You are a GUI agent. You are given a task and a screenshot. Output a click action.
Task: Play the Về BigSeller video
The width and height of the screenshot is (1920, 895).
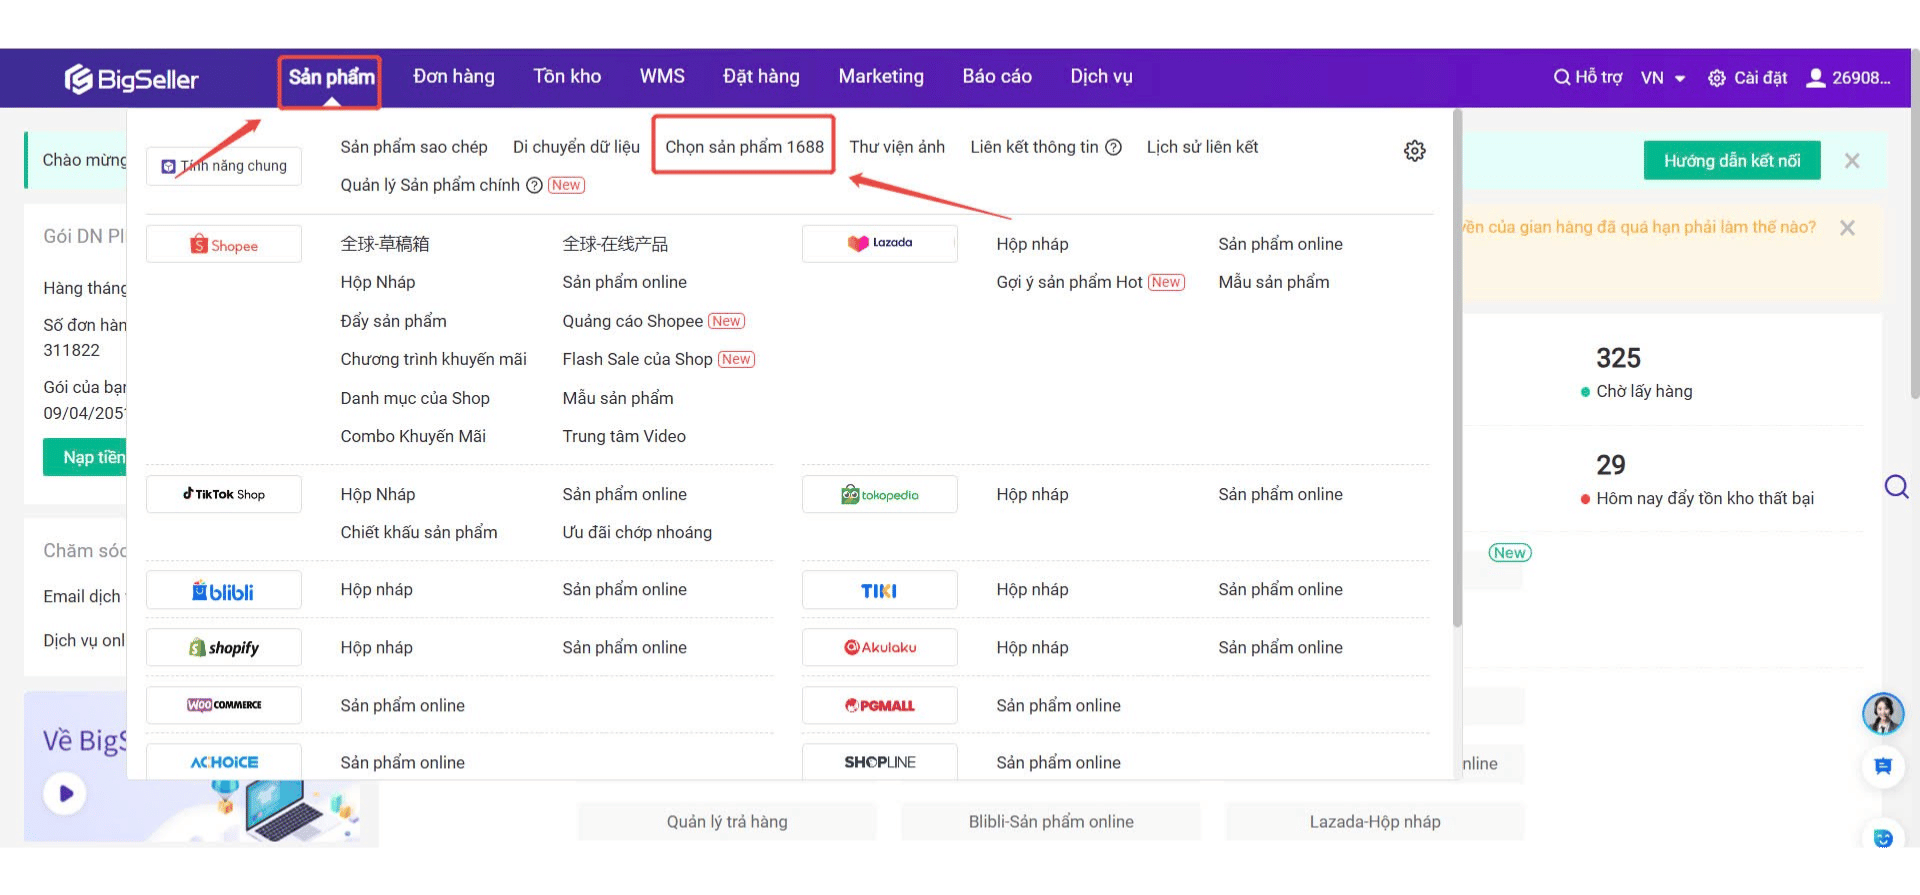click(66, 794)
